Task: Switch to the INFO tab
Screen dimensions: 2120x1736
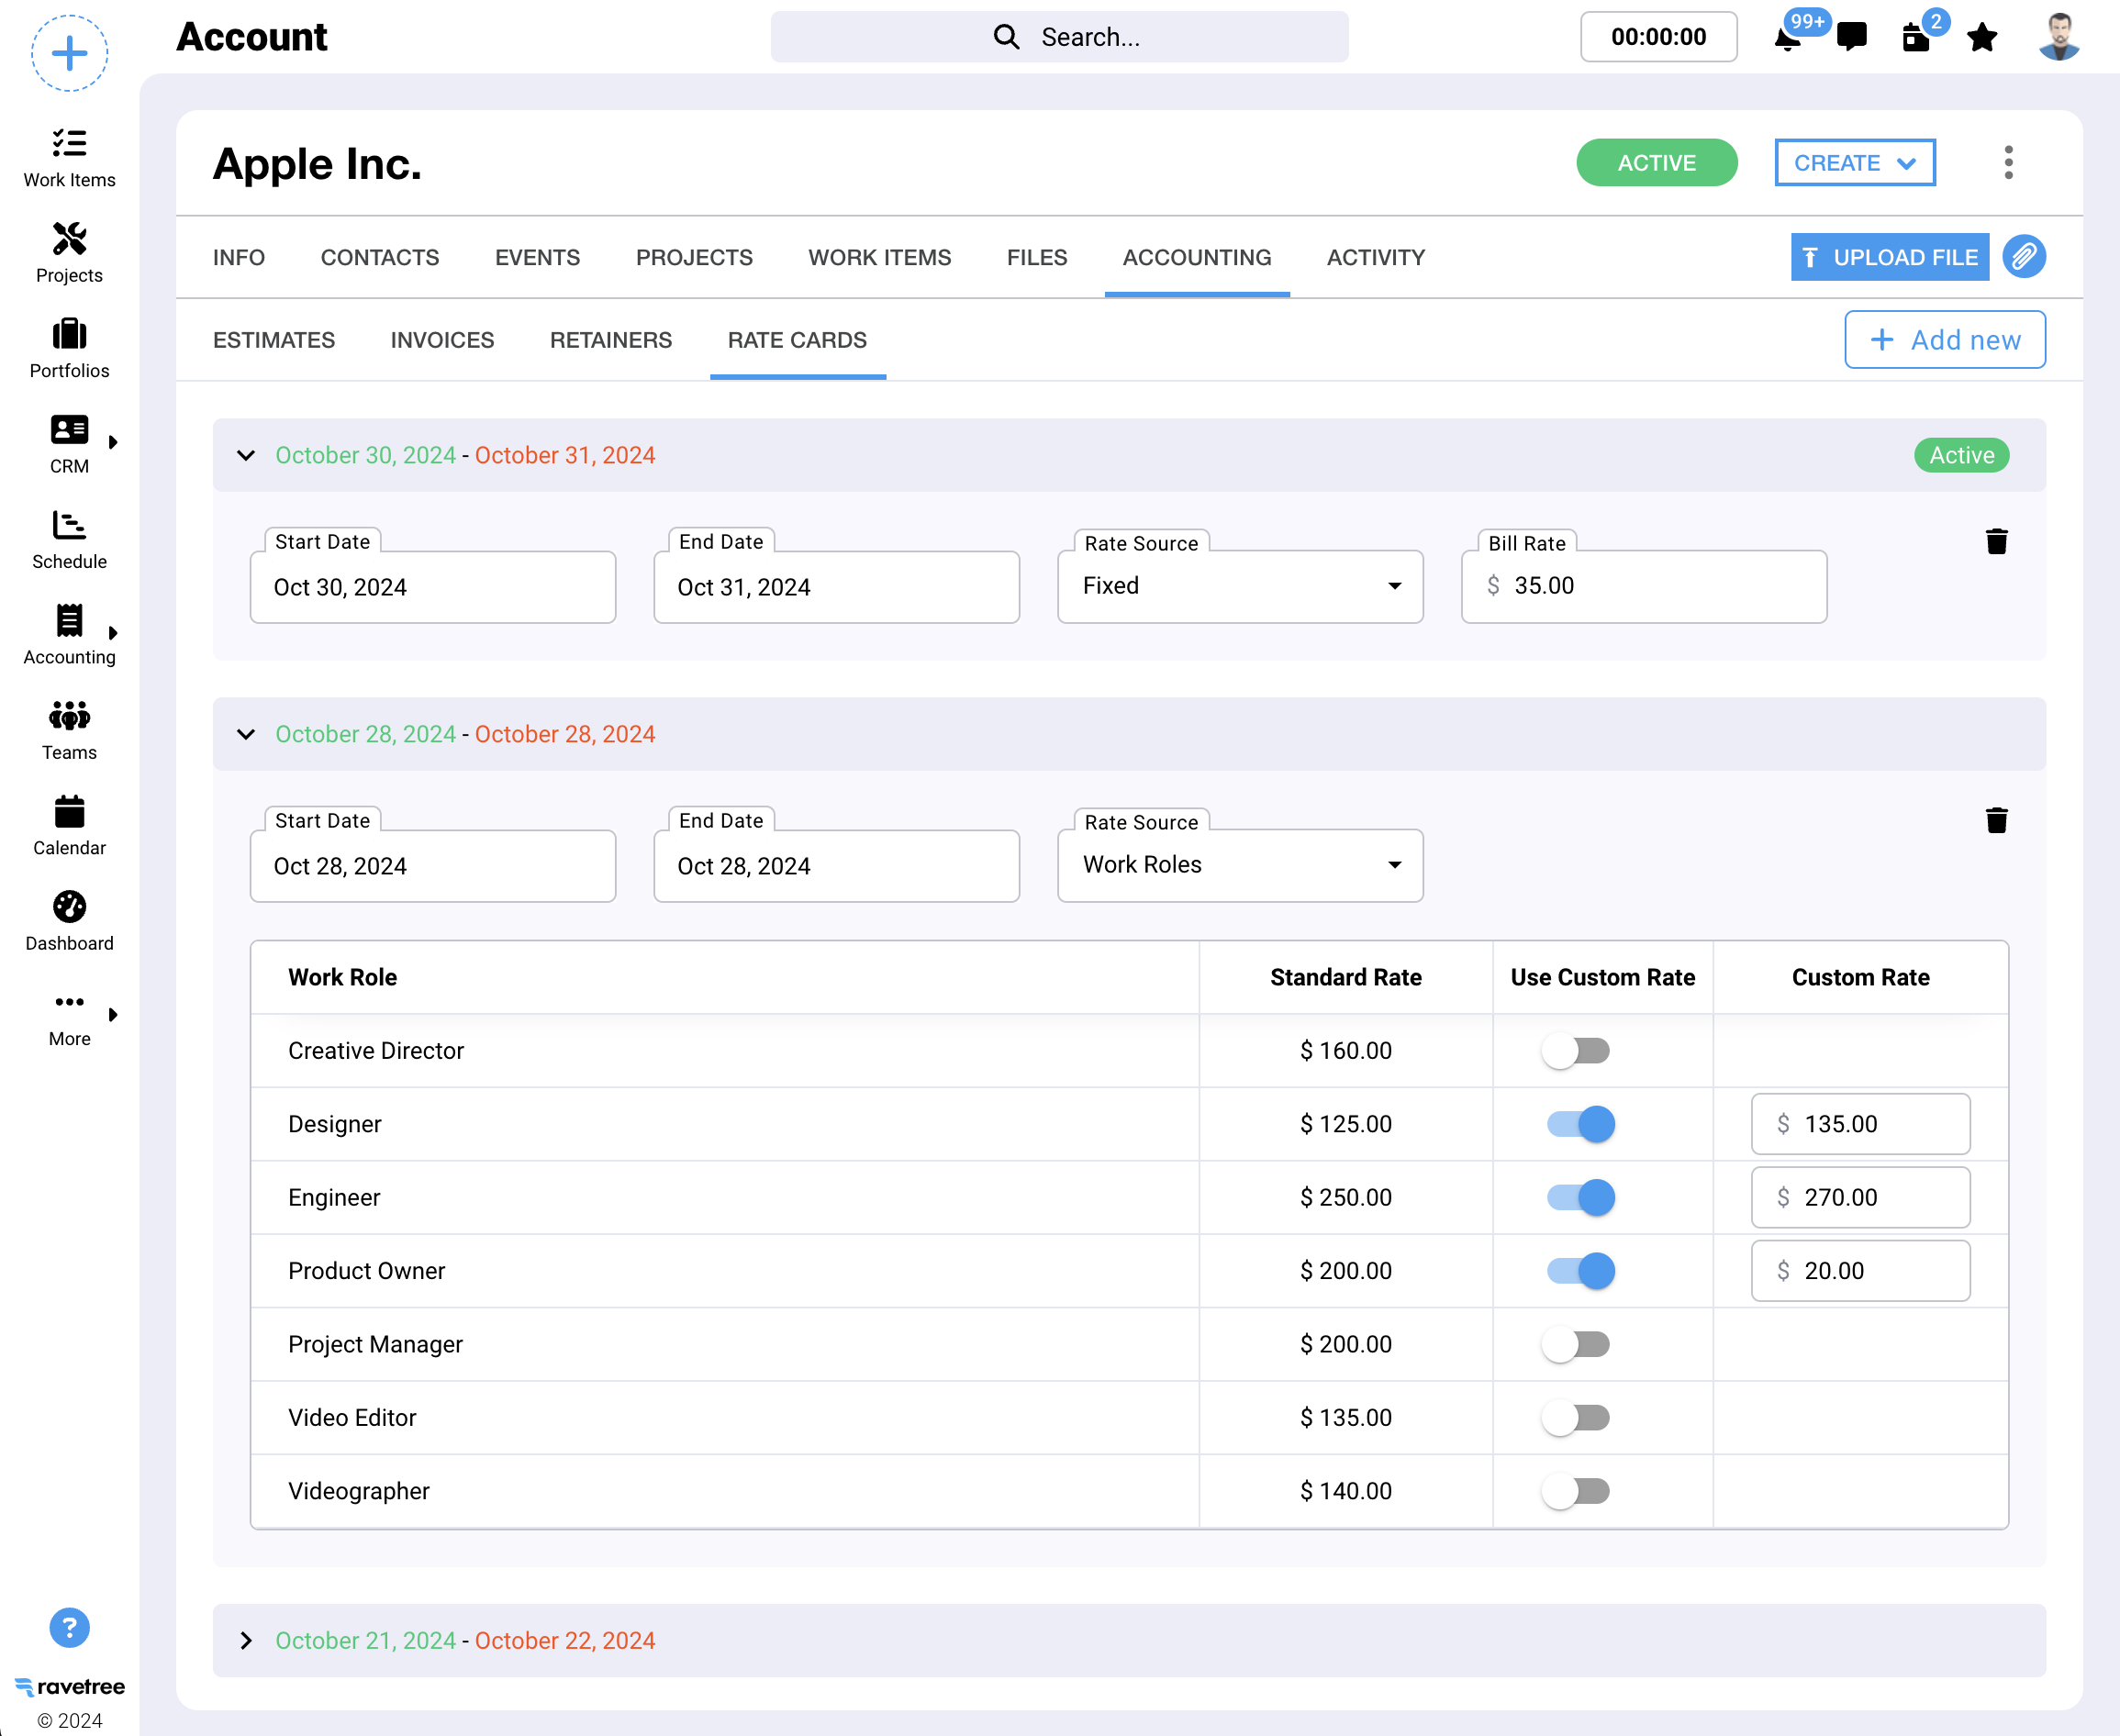Action: tap(239, 258)
